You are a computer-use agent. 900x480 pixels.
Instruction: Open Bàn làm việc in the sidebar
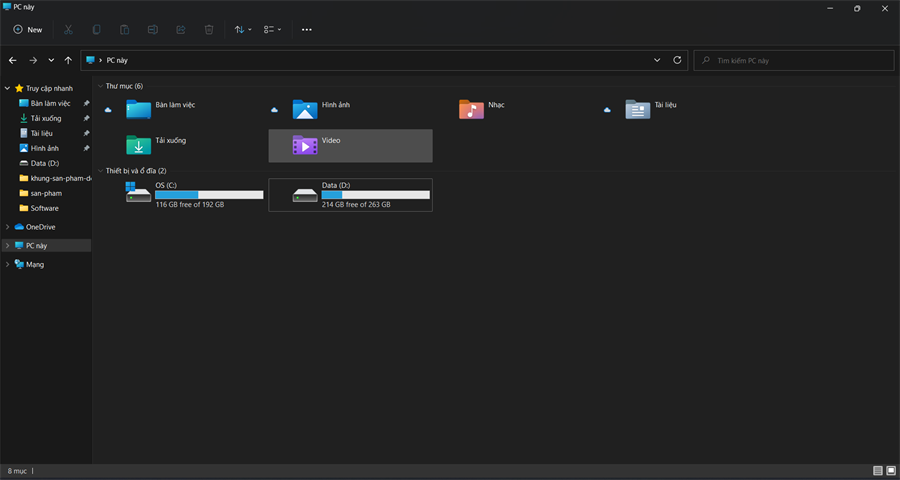pyautogui.click(x=51, y=103)
